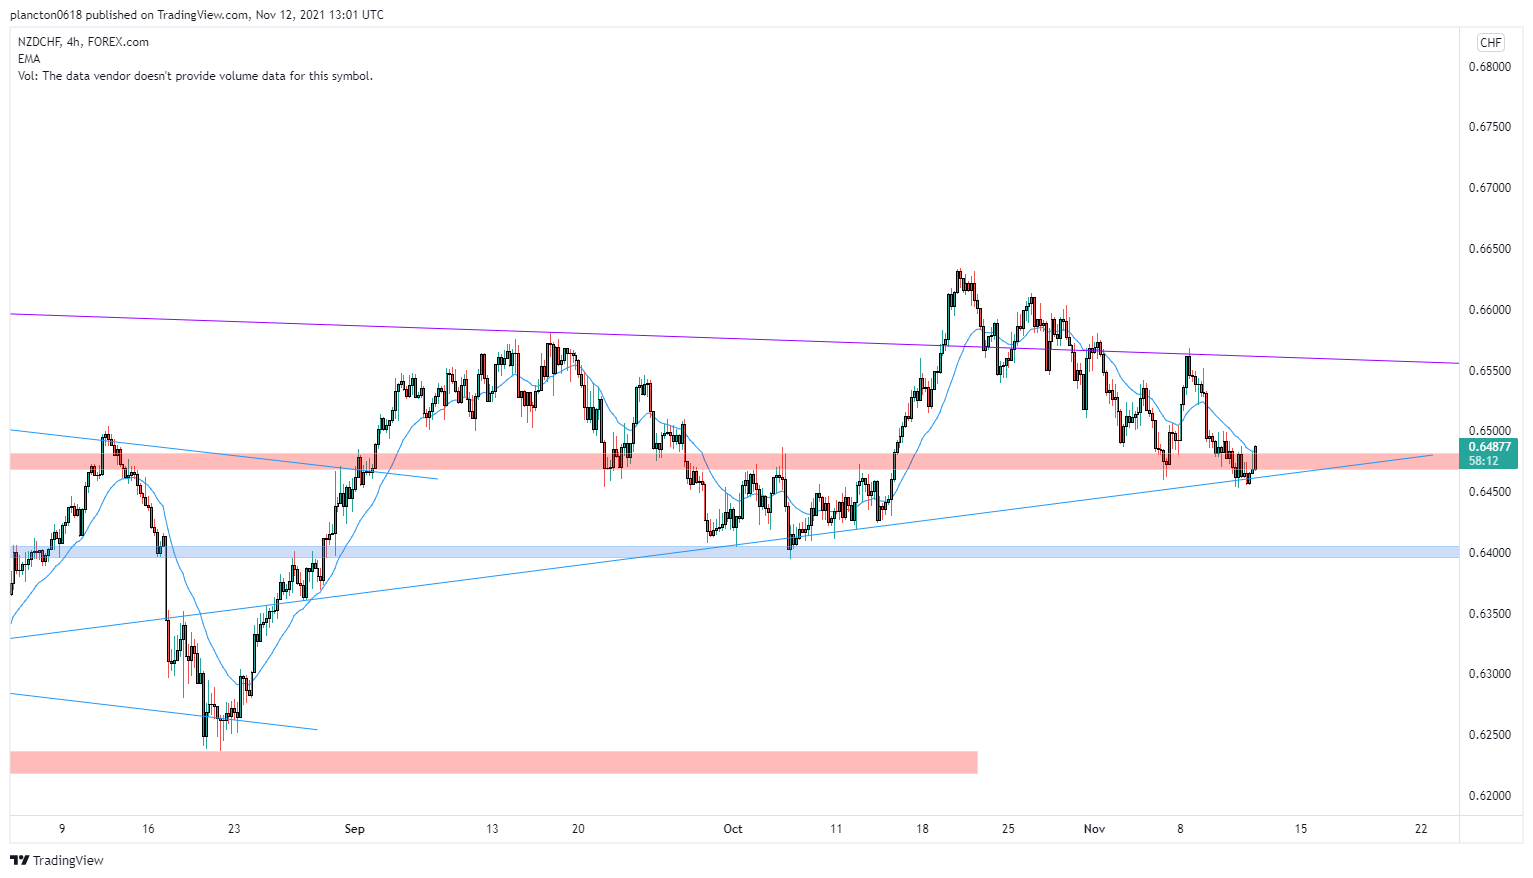This screenshot has width=1533, height=878.
Task: Click the 25 date label on the time axis
Action: 1008,829
